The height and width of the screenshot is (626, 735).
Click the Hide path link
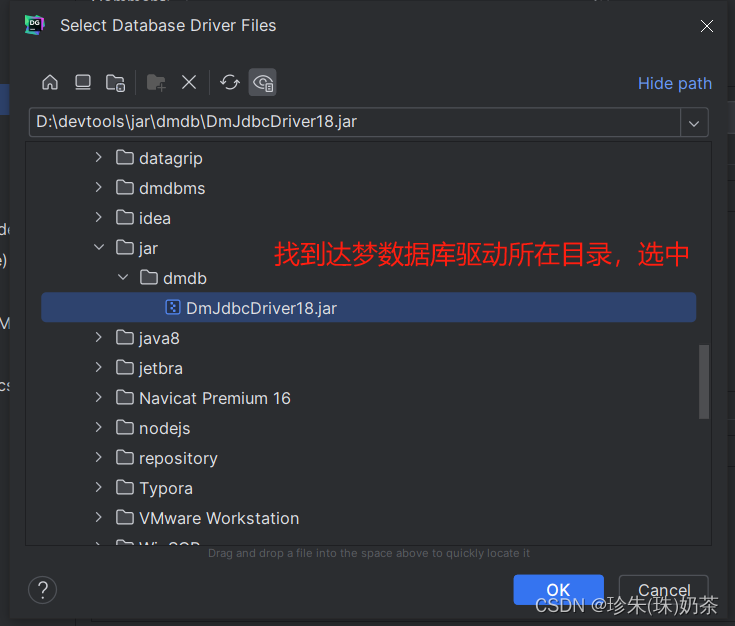tap(675, 83)
